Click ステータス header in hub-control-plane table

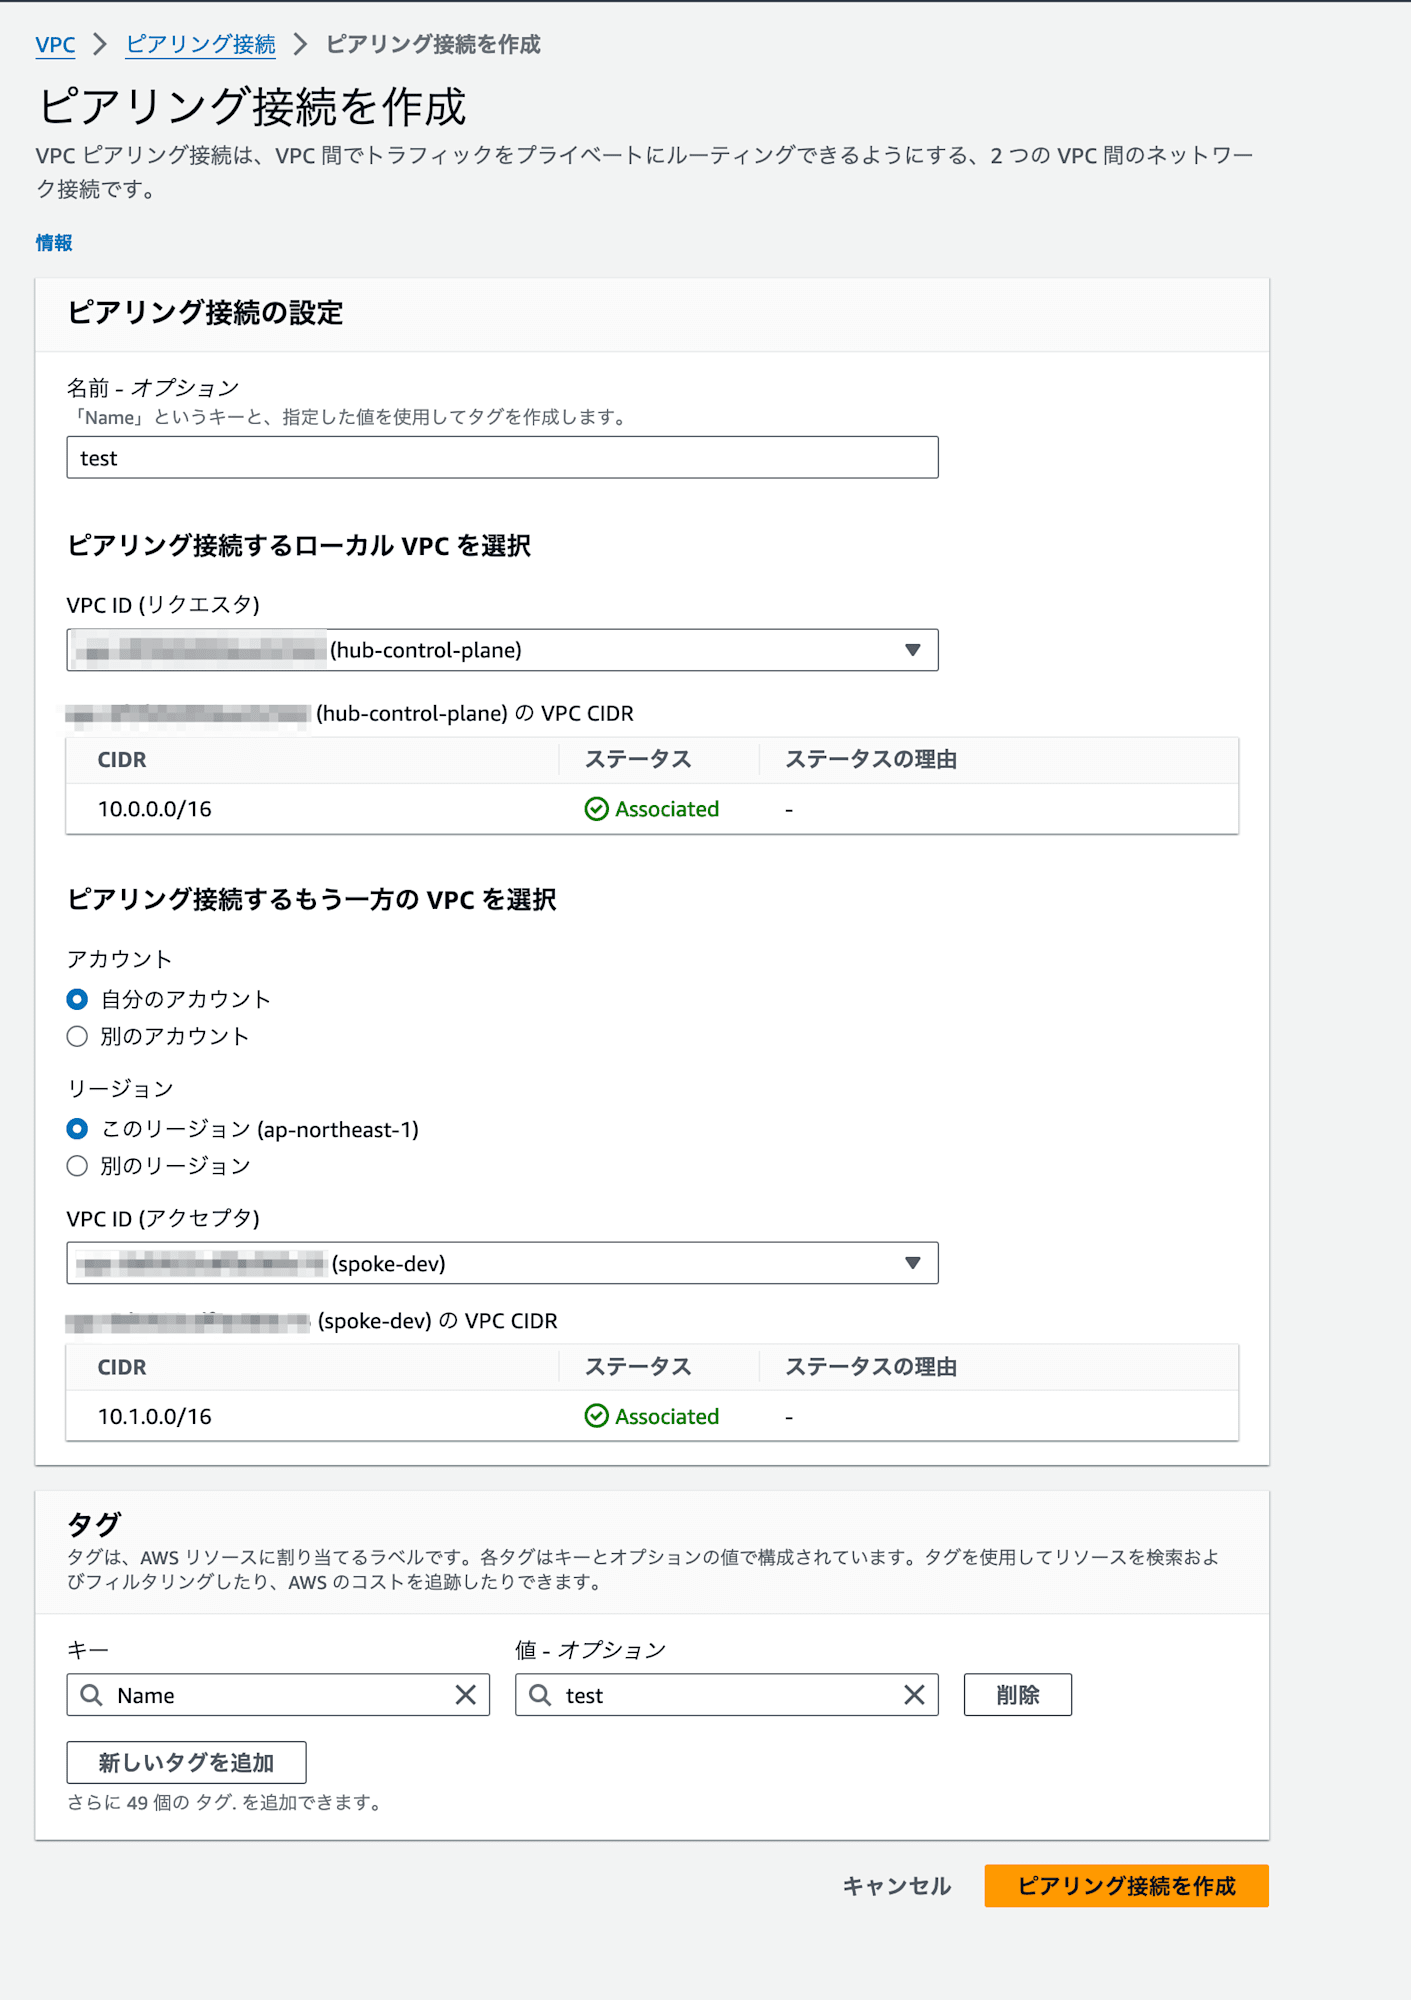tap(638, 760)
